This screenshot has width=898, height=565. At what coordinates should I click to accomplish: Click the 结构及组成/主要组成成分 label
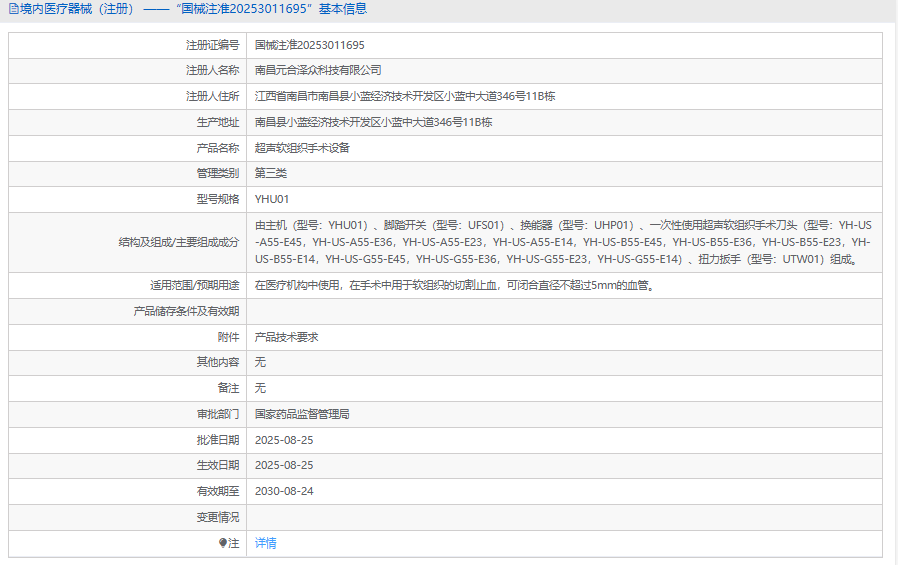click(x=179, y=242)
